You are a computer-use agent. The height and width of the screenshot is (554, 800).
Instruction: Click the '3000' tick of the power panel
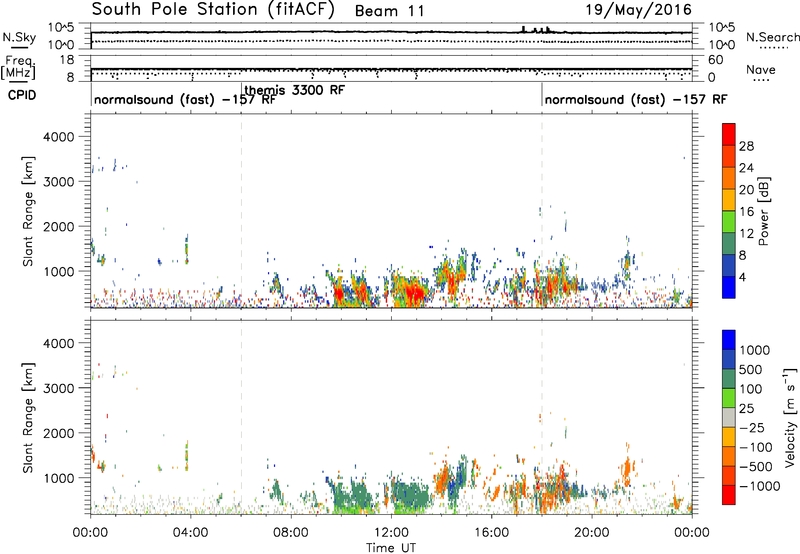click(58, 182)
